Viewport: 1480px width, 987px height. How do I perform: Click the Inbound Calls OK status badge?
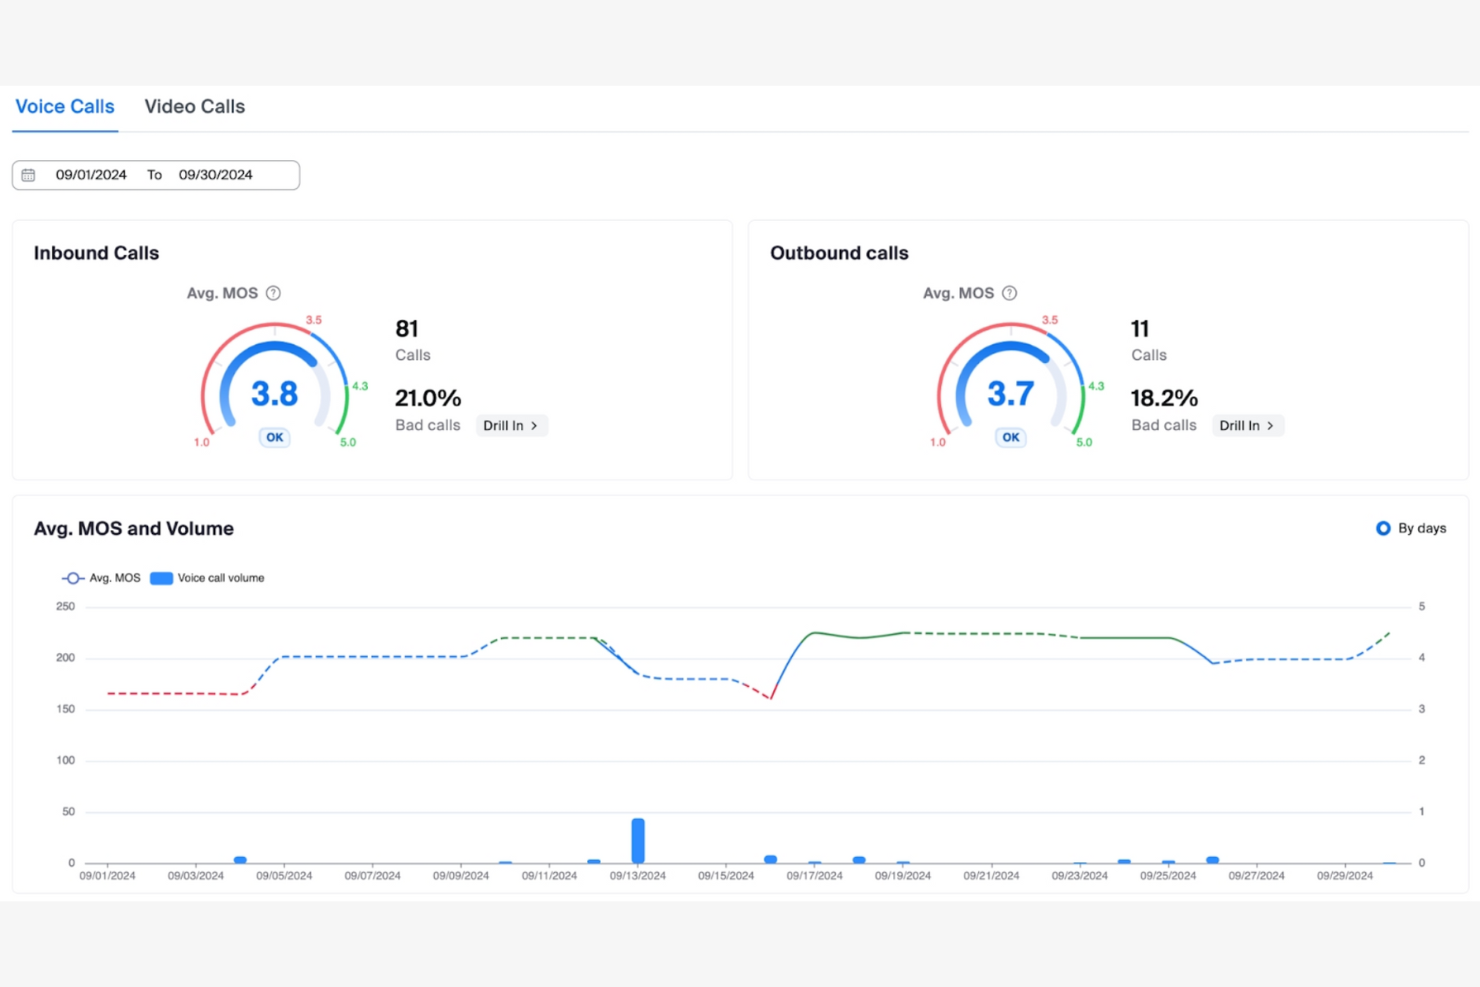pyautogui.click(x=275, y=437)
